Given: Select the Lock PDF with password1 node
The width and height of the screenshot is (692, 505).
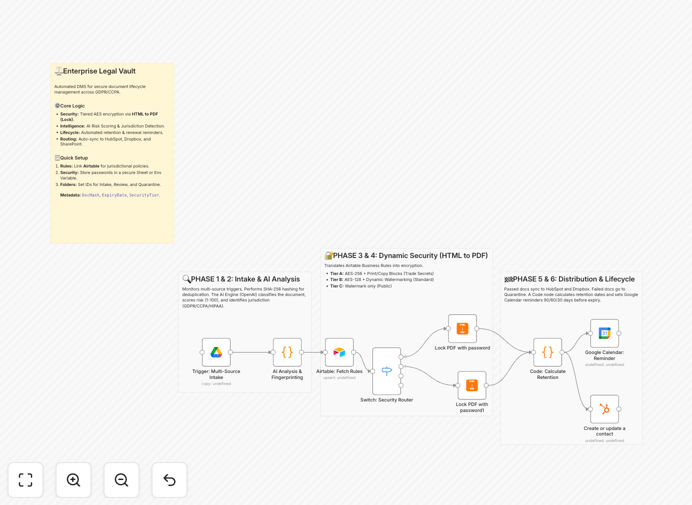Looking at the screenshot, I should (472, 385).
